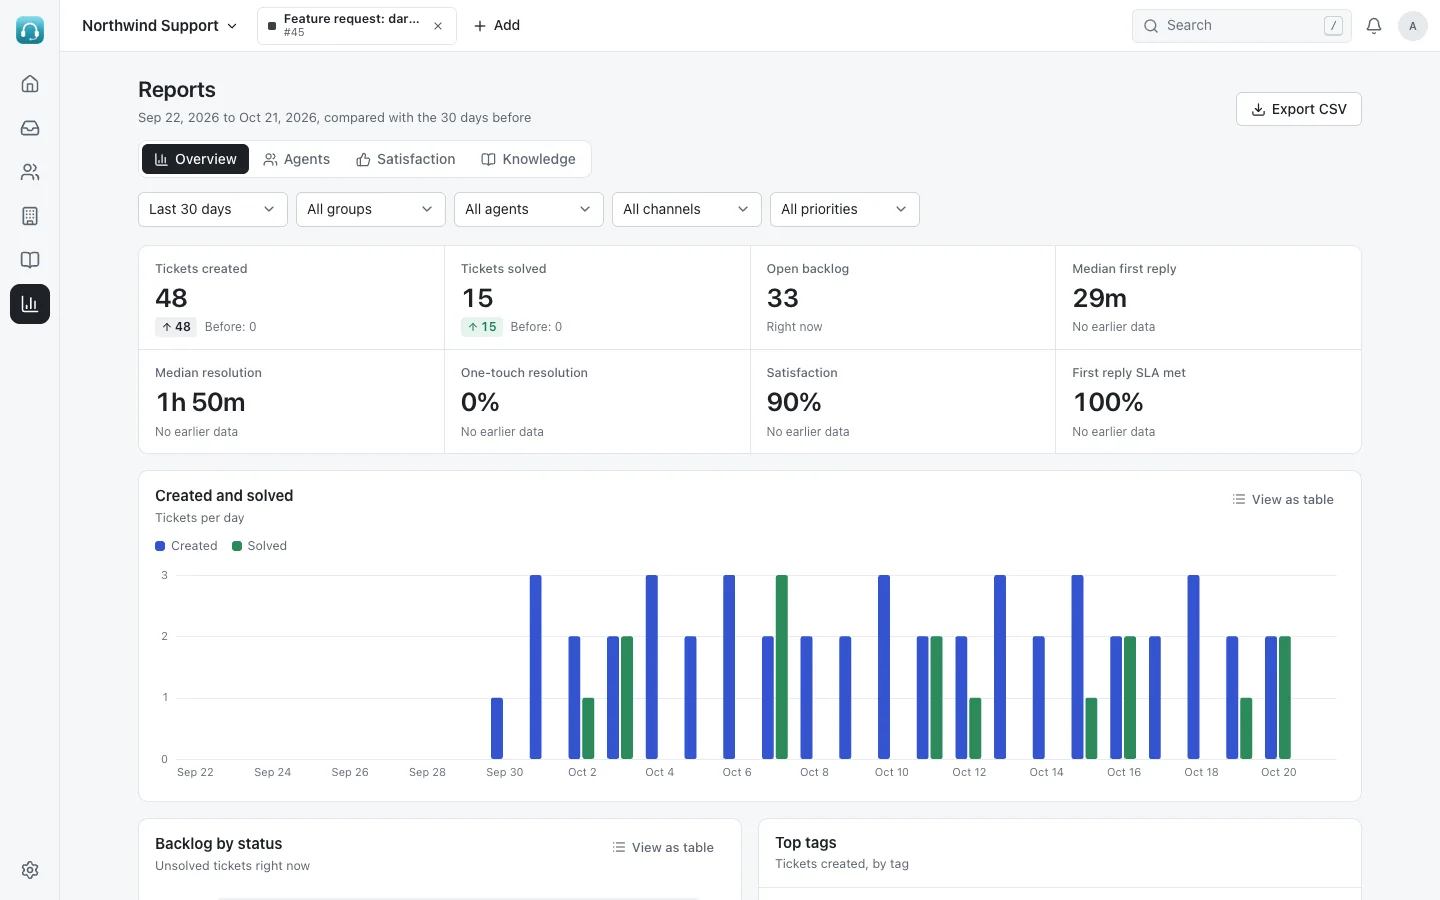Click the Add new tab button
The width and height of the screenshot is (1440, 900).
click(x=497, y=26)
